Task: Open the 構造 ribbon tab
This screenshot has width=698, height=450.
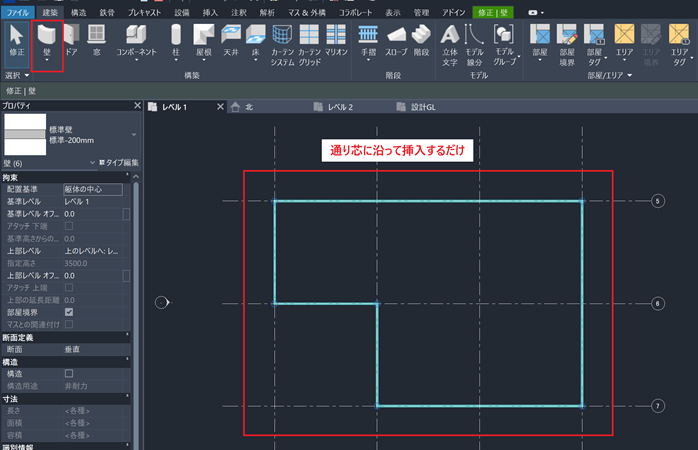Action: pos(78,12)
